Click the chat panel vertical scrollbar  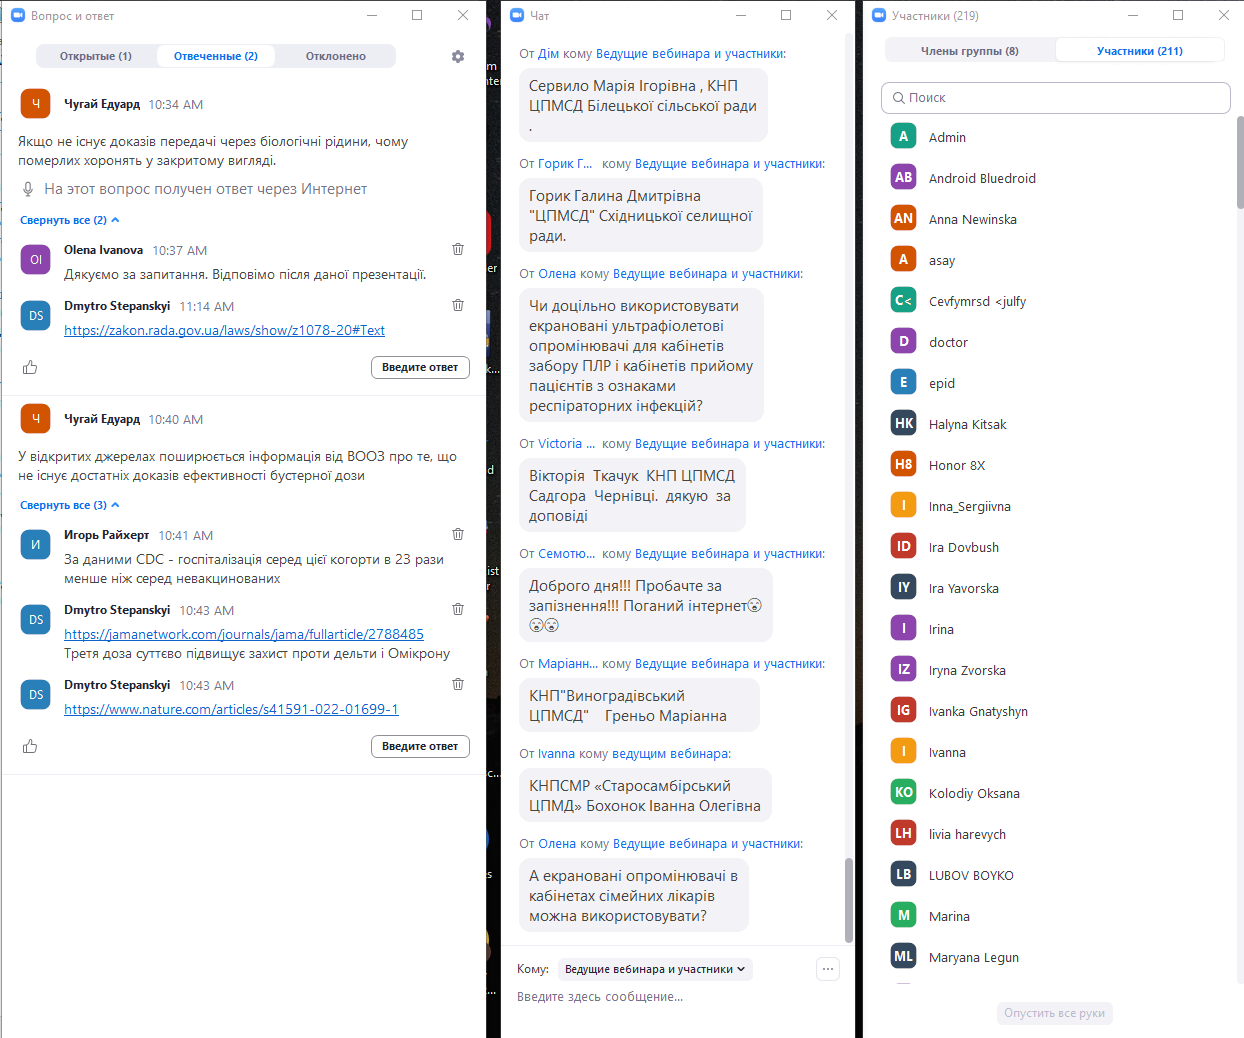click(x=849, y=898)
